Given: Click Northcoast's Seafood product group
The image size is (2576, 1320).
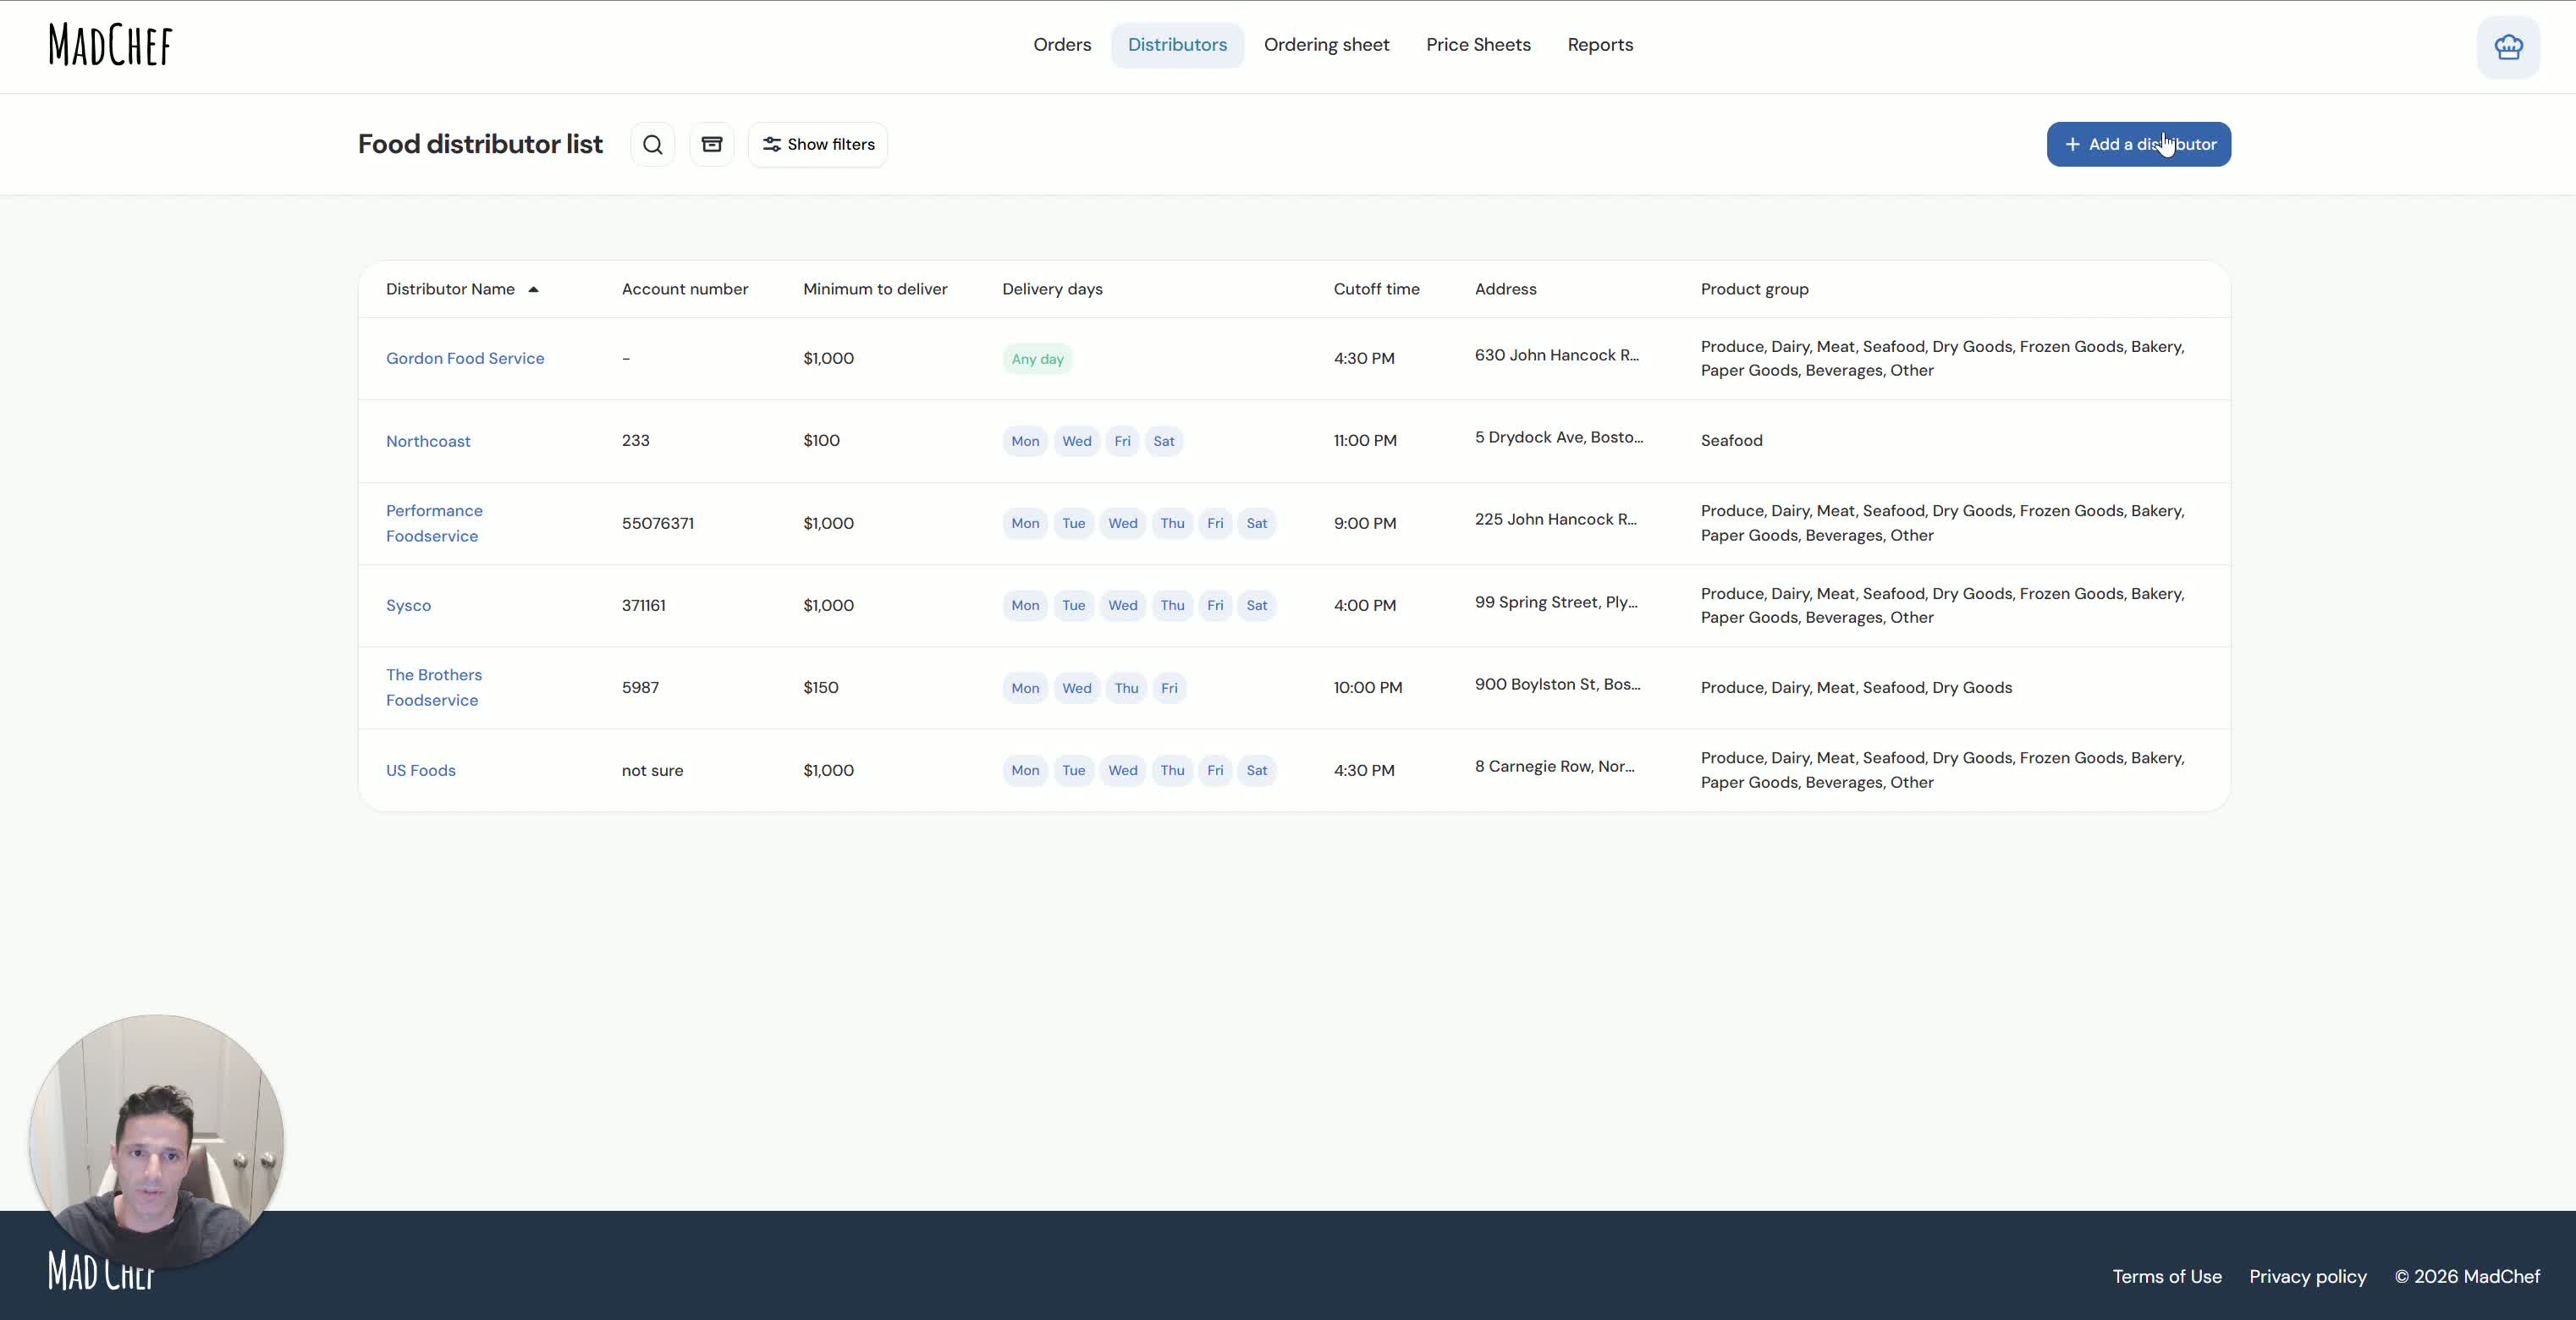Looking at the screenshot, I should point(1731,441).
